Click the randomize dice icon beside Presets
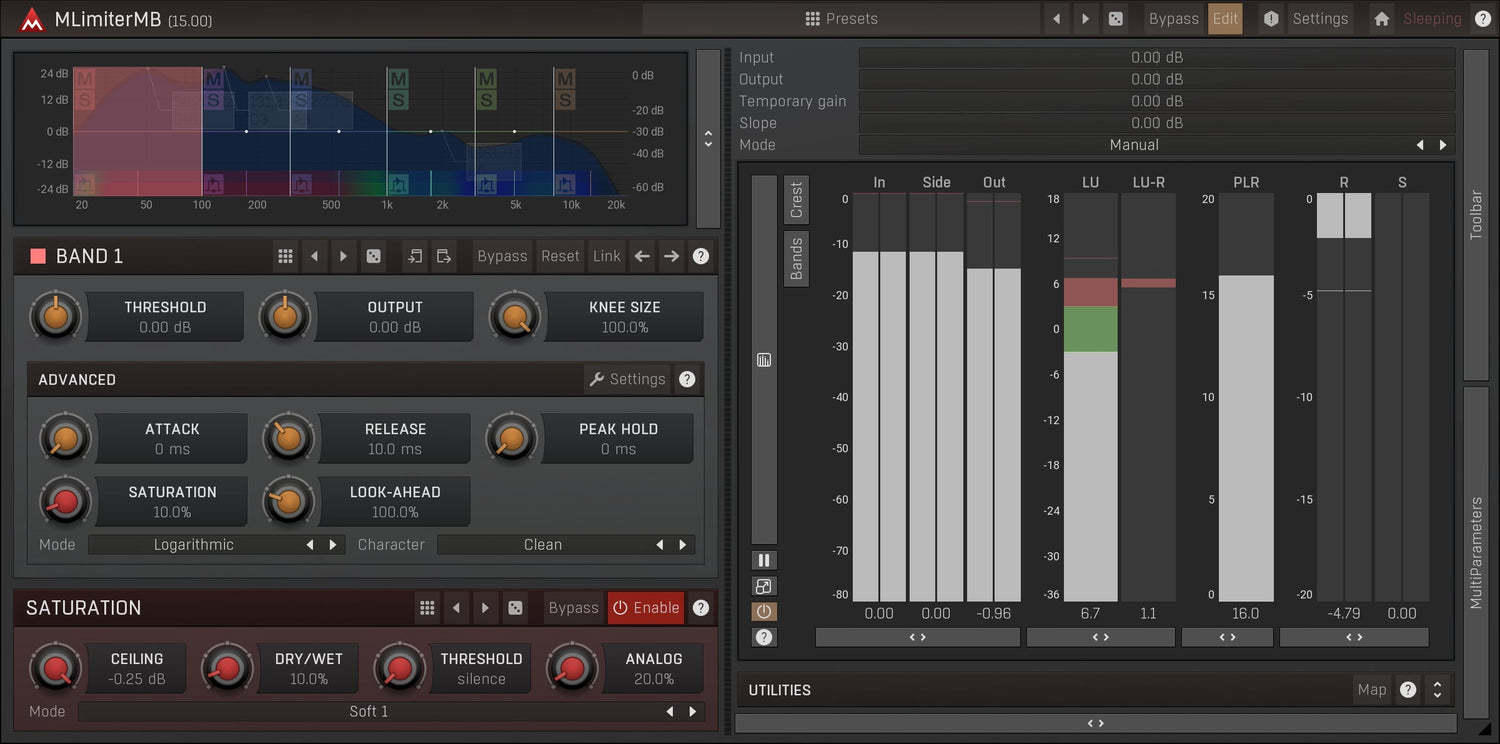The height and width of the screenshot is (744, 1500). click(x=1115, y=19)
